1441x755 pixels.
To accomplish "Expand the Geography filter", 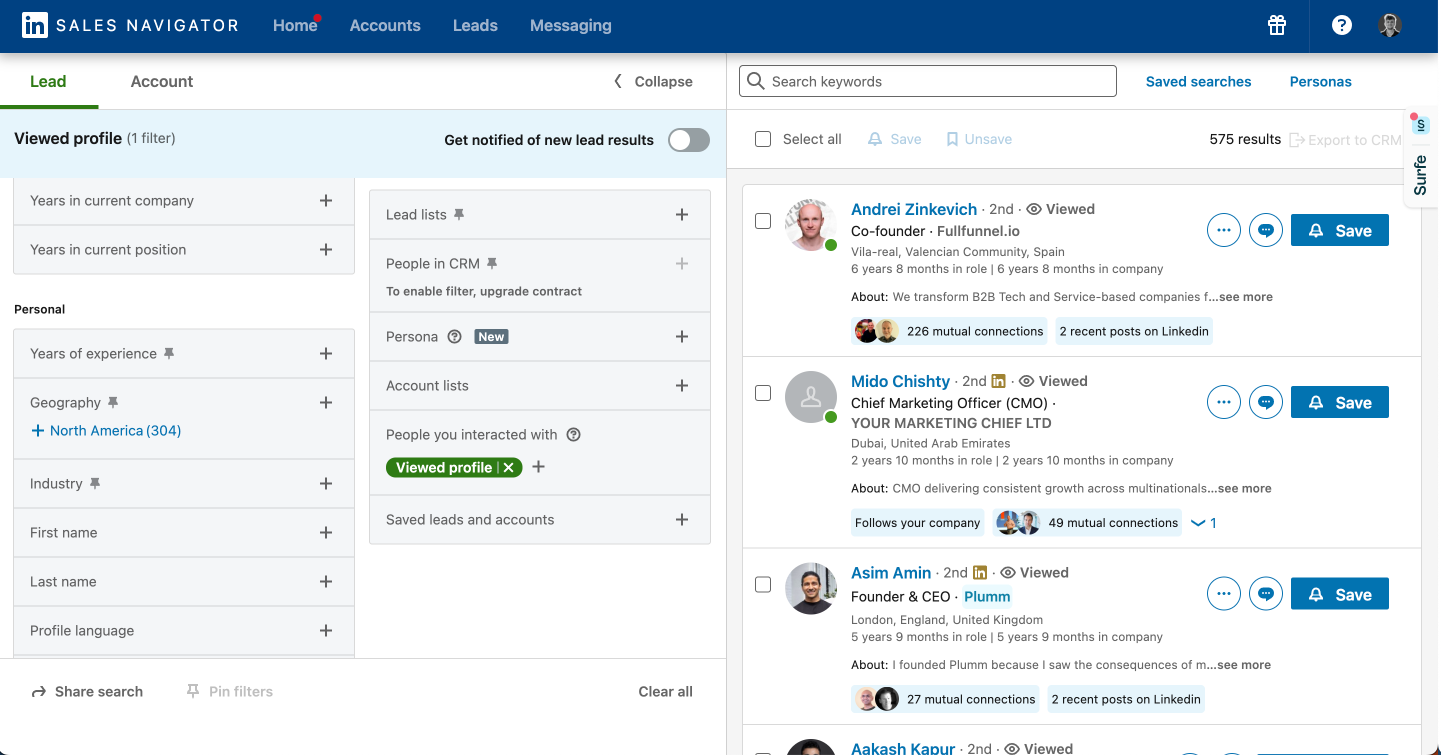I will pos(326,403).
